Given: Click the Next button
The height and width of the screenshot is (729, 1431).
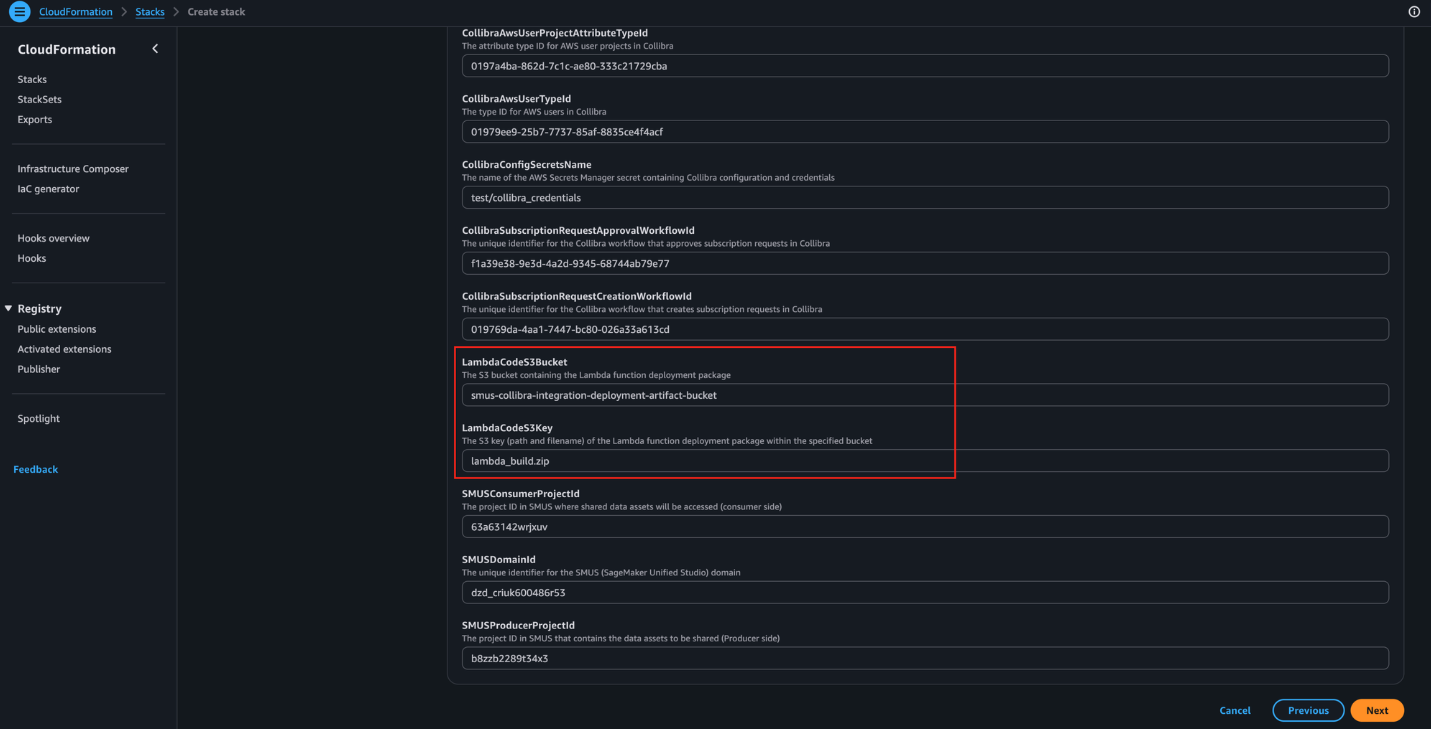Looking at the screenshot, I should [1377, 710].
